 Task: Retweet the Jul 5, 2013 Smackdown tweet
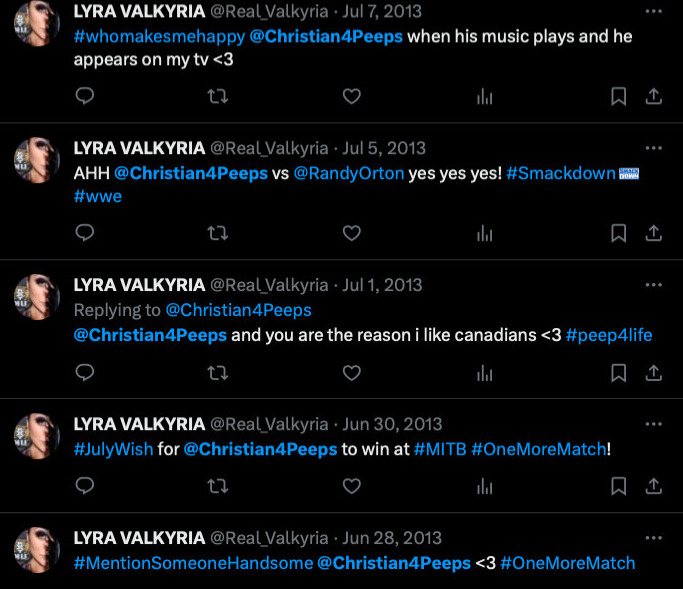pyautogui.click(x=217, y=233)
